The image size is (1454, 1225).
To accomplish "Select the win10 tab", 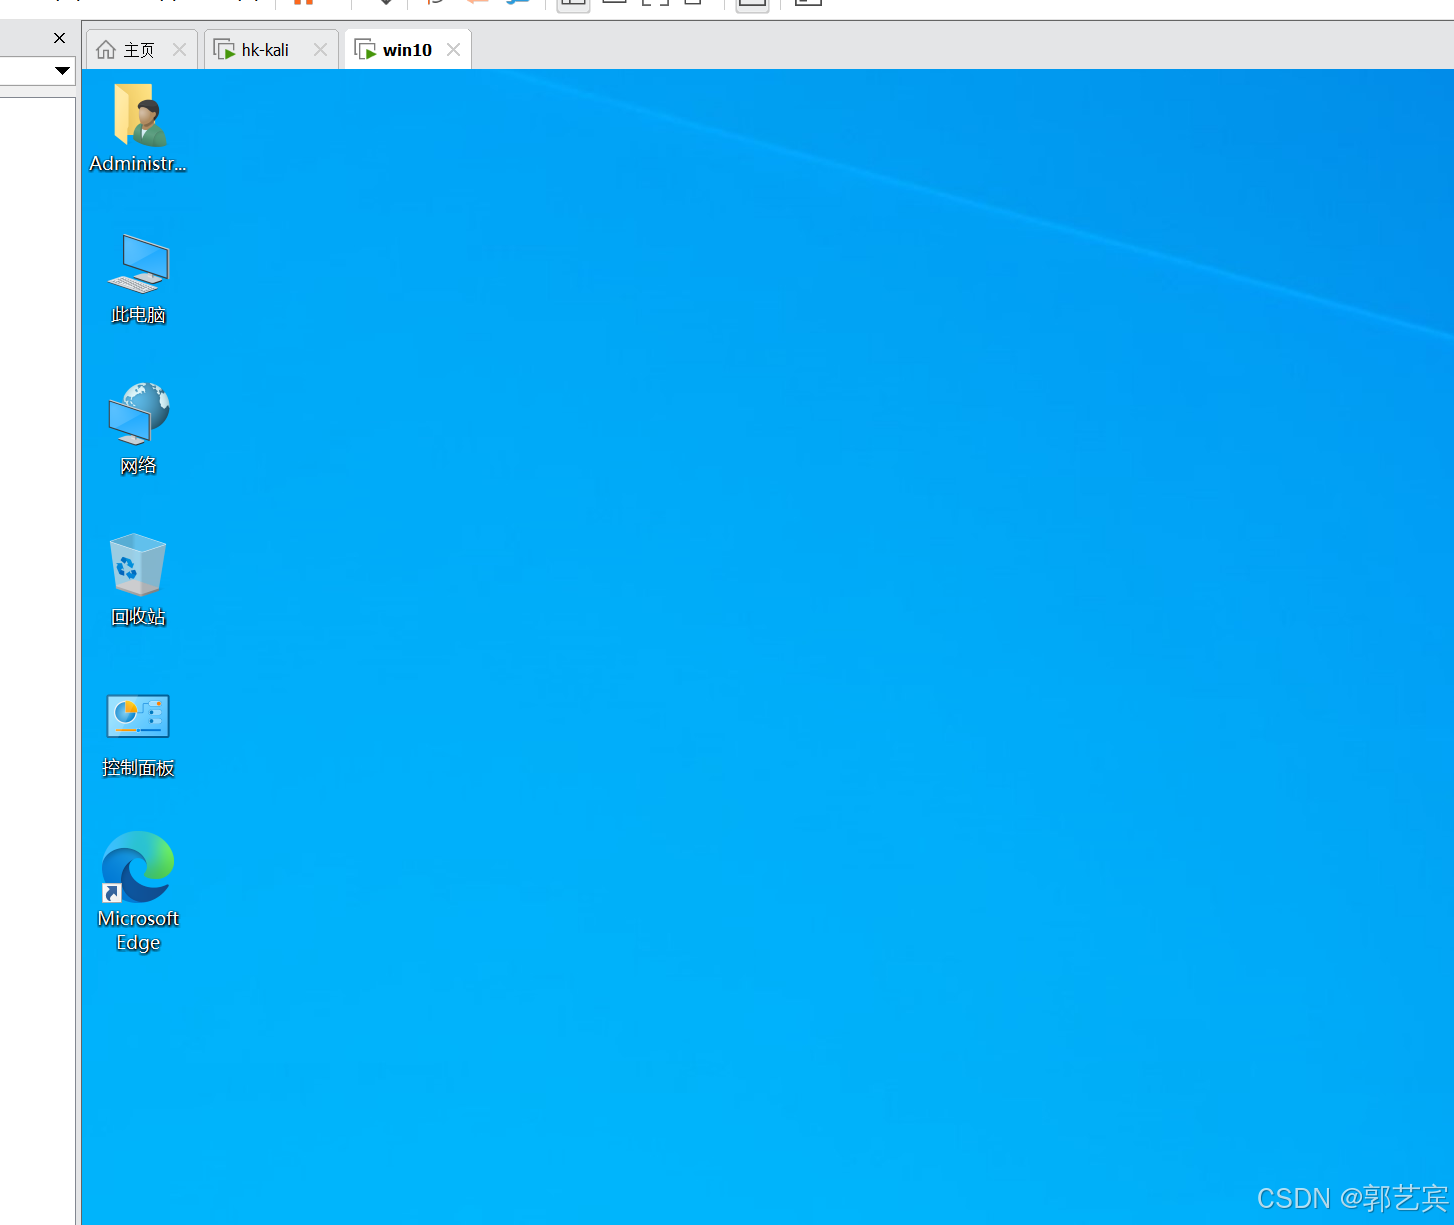I will 407,50.
